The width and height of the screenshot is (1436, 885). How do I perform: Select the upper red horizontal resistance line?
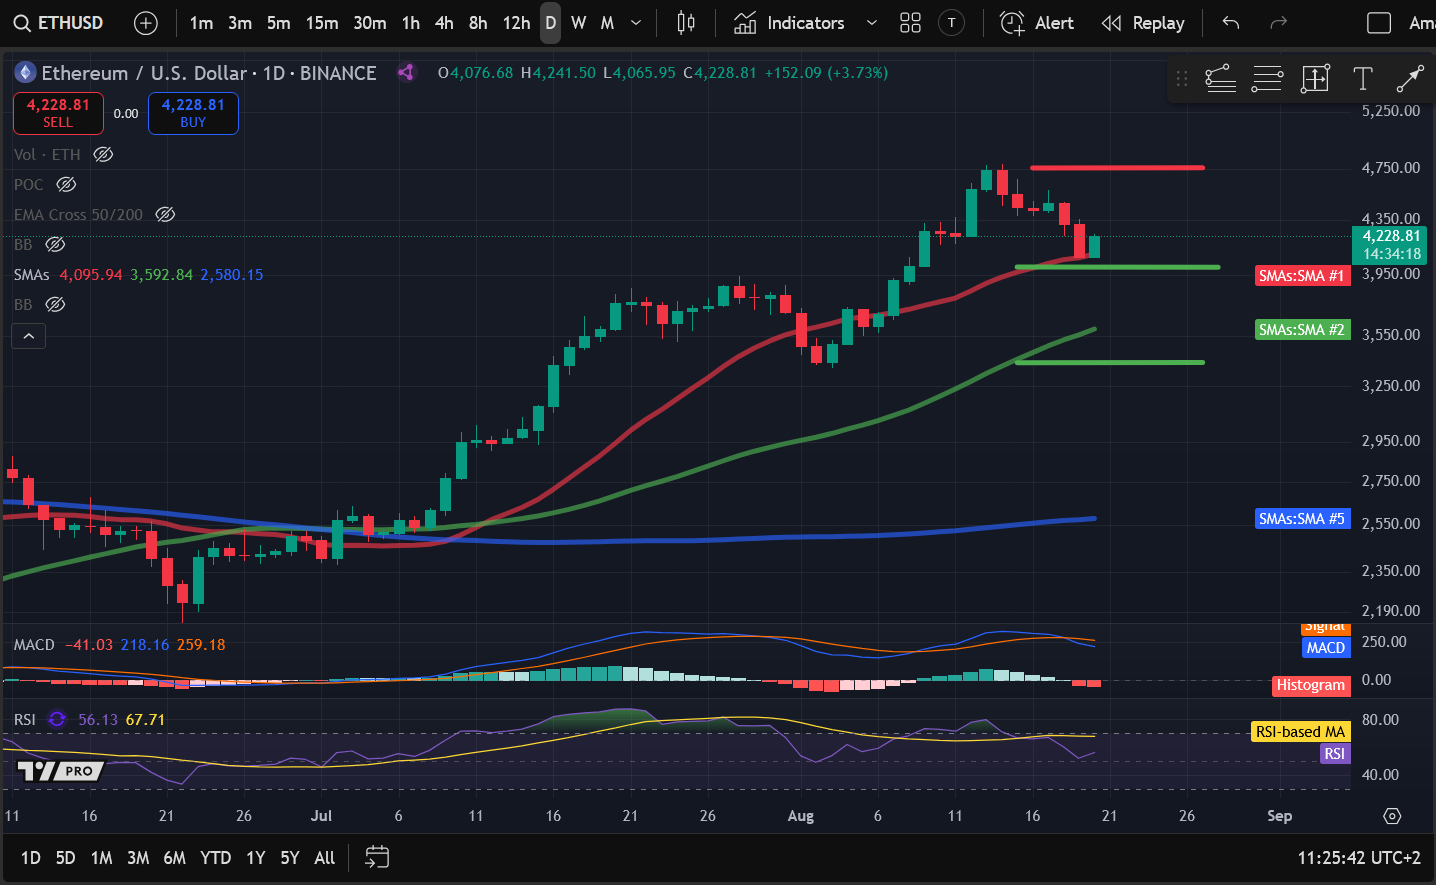[1117, 168]
